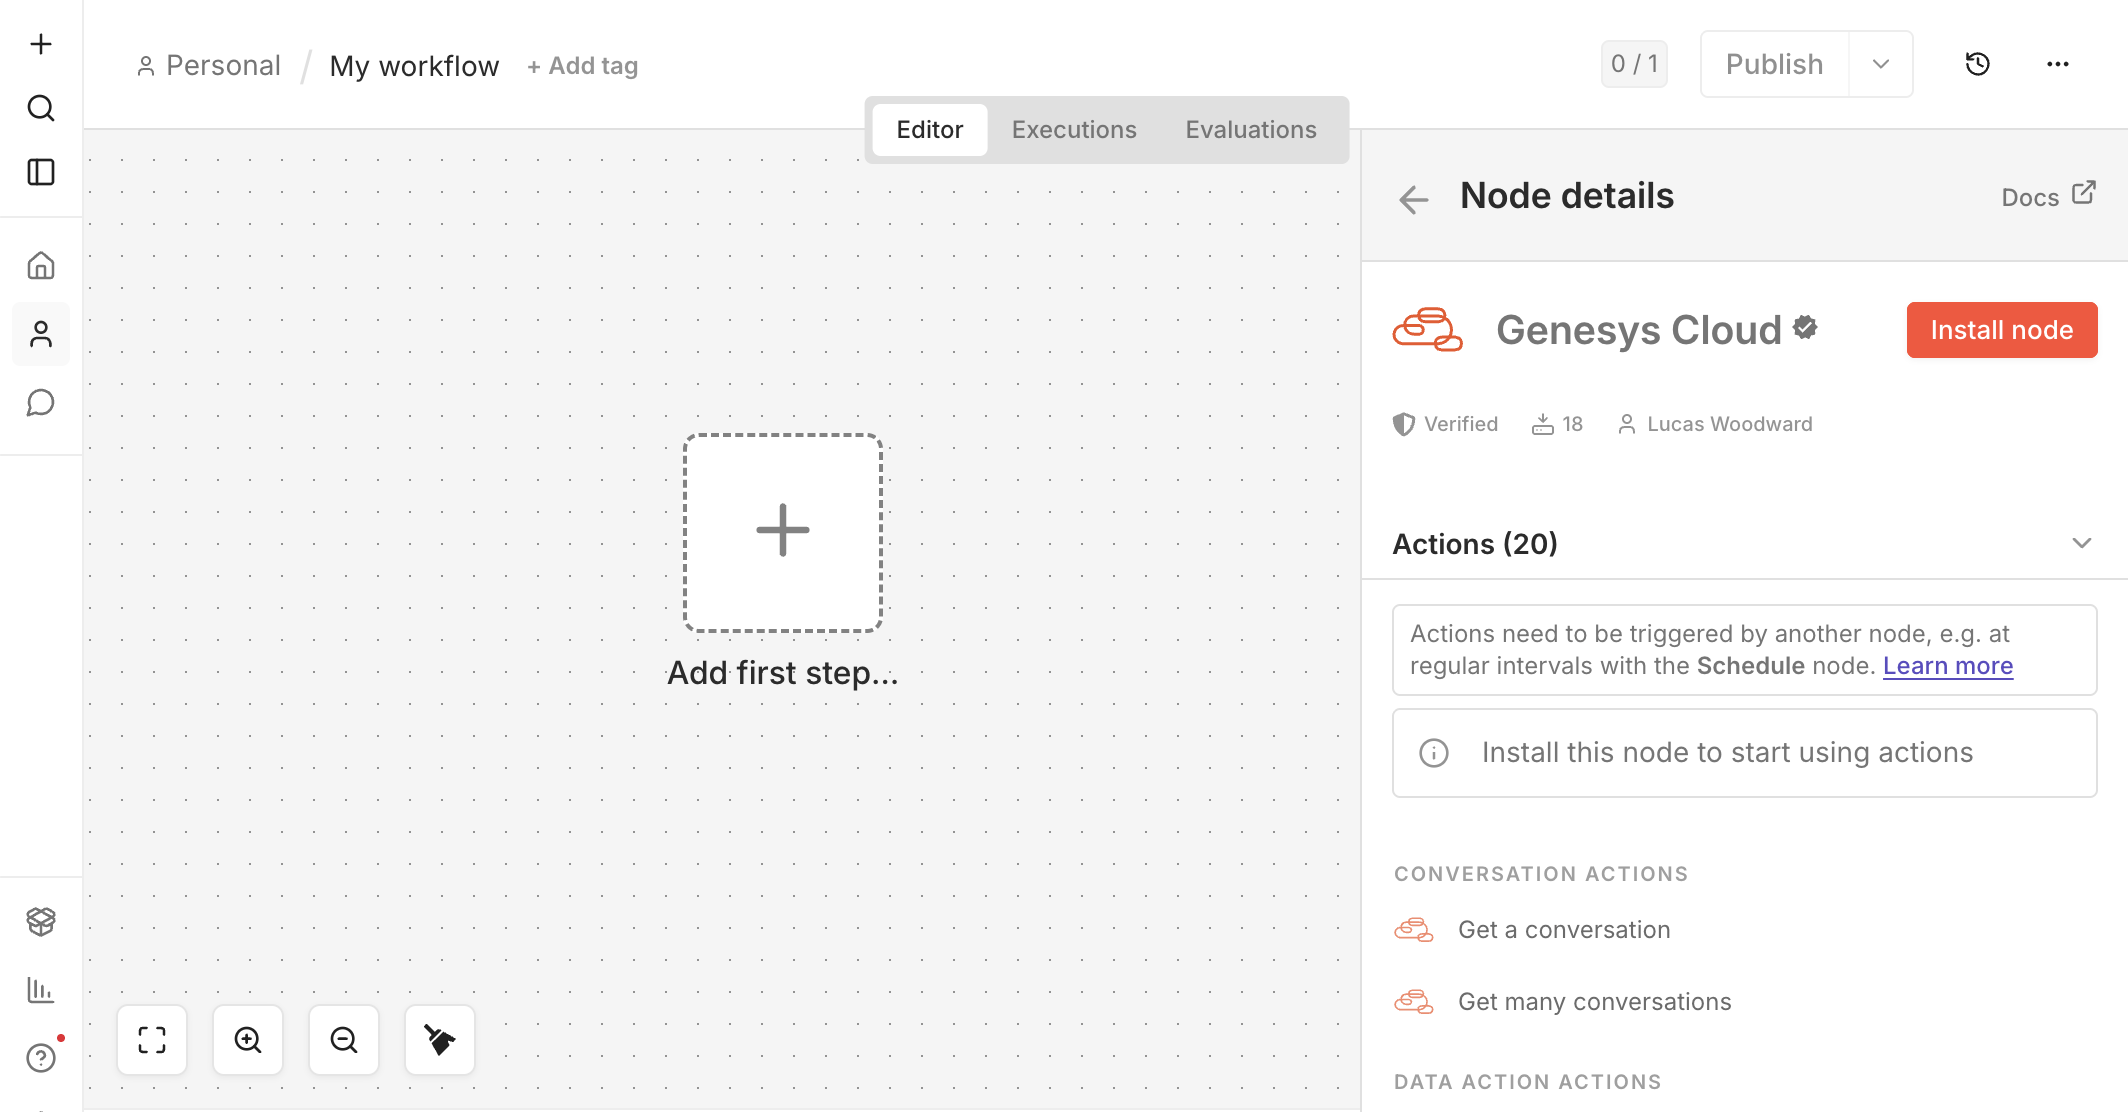Switch to the Evaluations tab
This screenshot has height=1112, width=2128.
[1251, 130]
